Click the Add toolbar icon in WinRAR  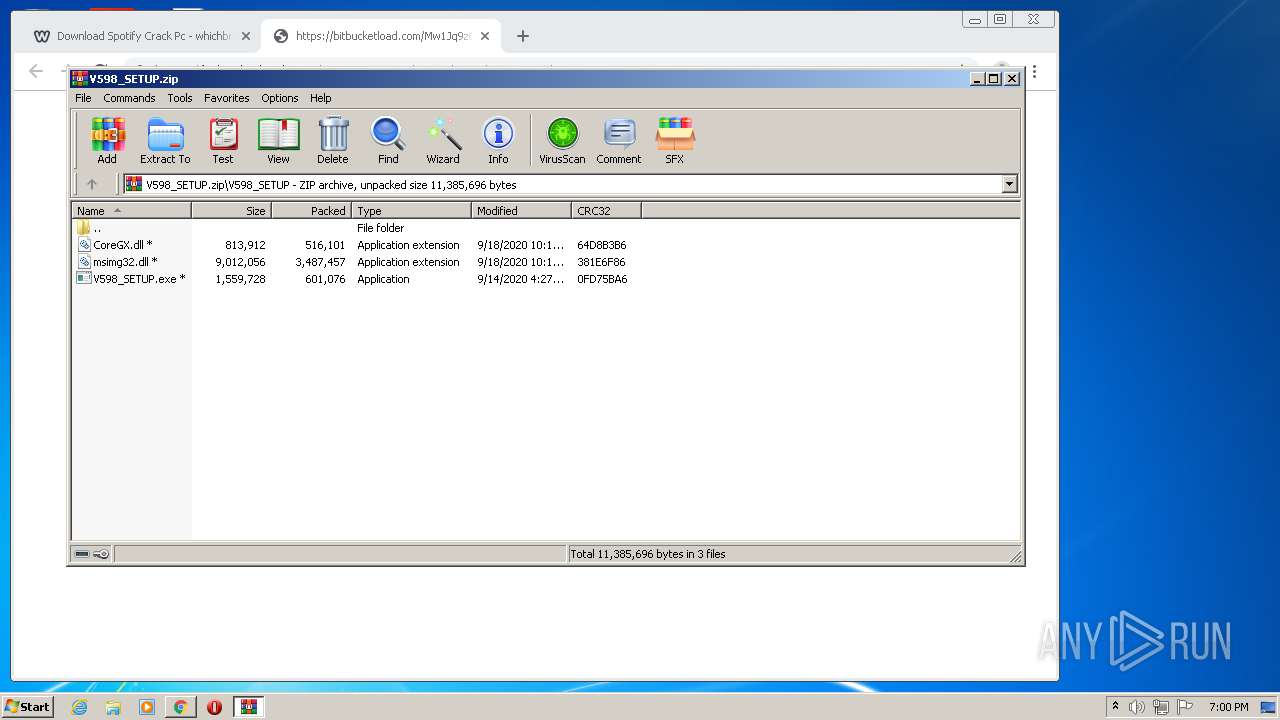click(107, 140)
